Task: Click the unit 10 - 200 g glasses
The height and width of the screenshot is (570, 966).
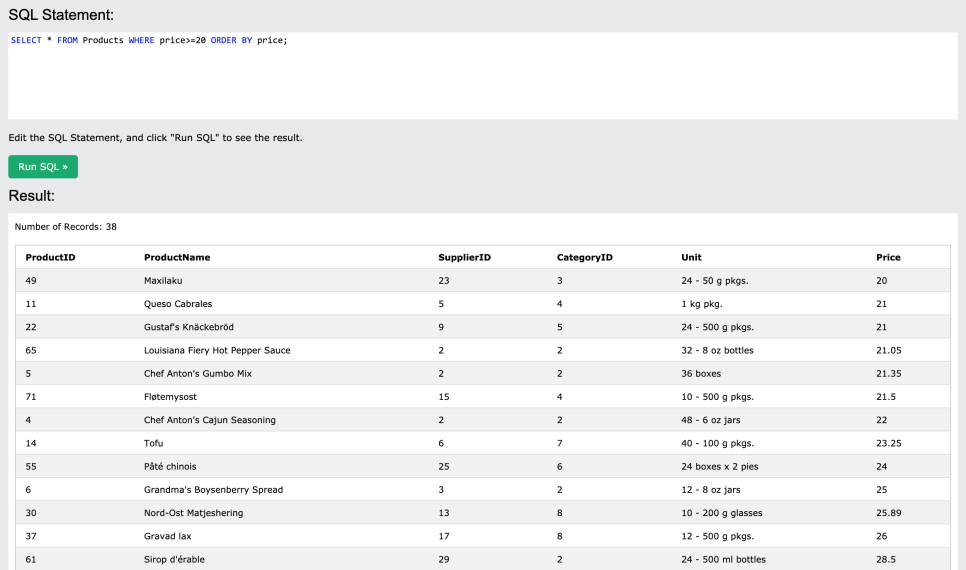Action: click(x=721, y=513)
